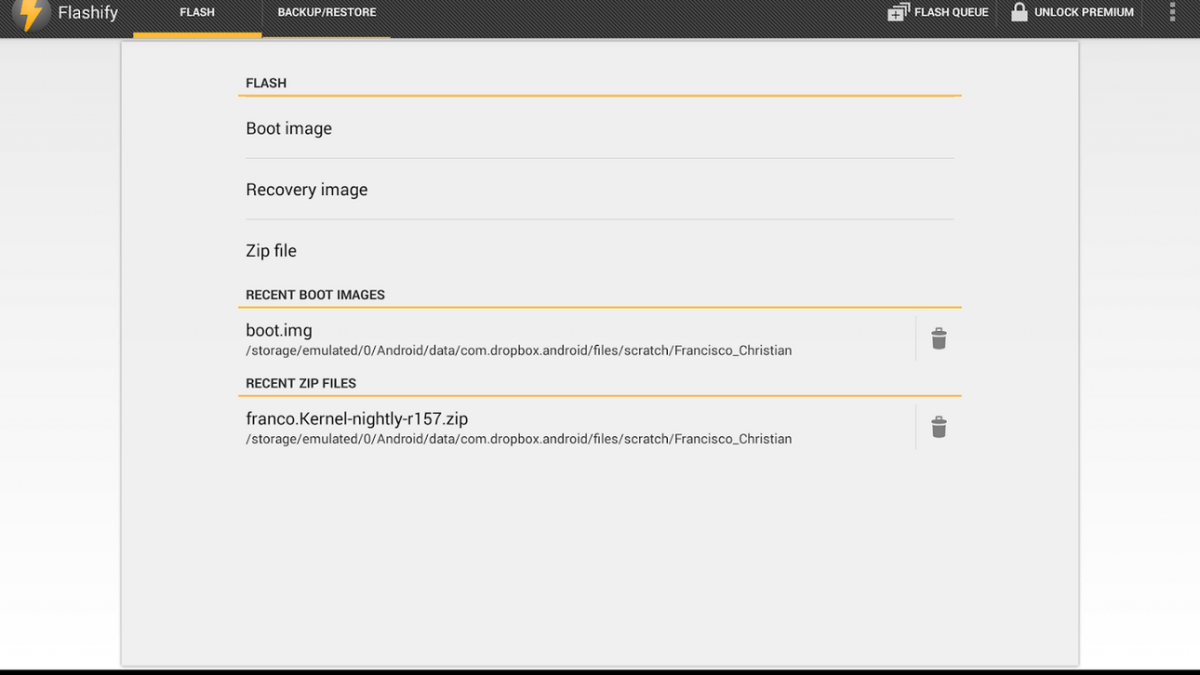Open the flash queue icon
The height and width of the screenshot is (675, 1200).
coord(898,13)
